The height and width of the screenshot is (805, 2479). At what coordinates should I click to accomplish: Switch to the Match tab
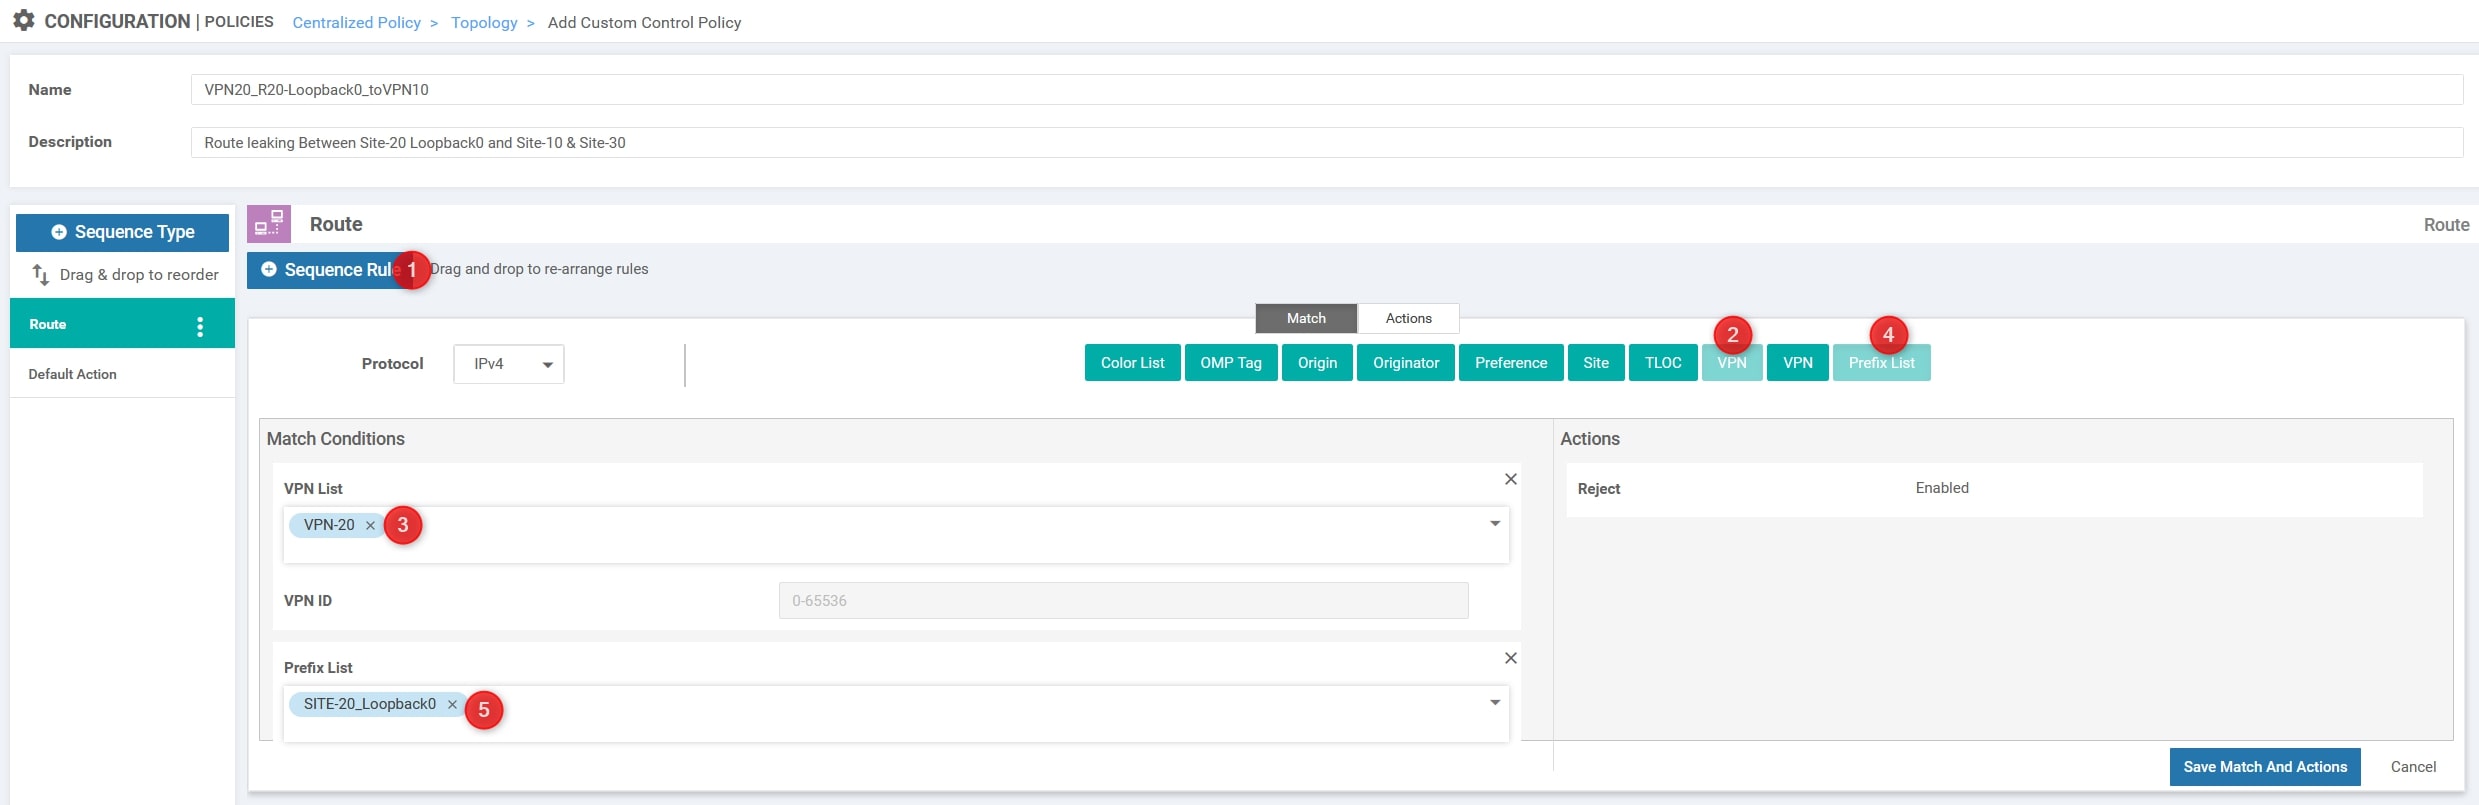pos(1305,318)
